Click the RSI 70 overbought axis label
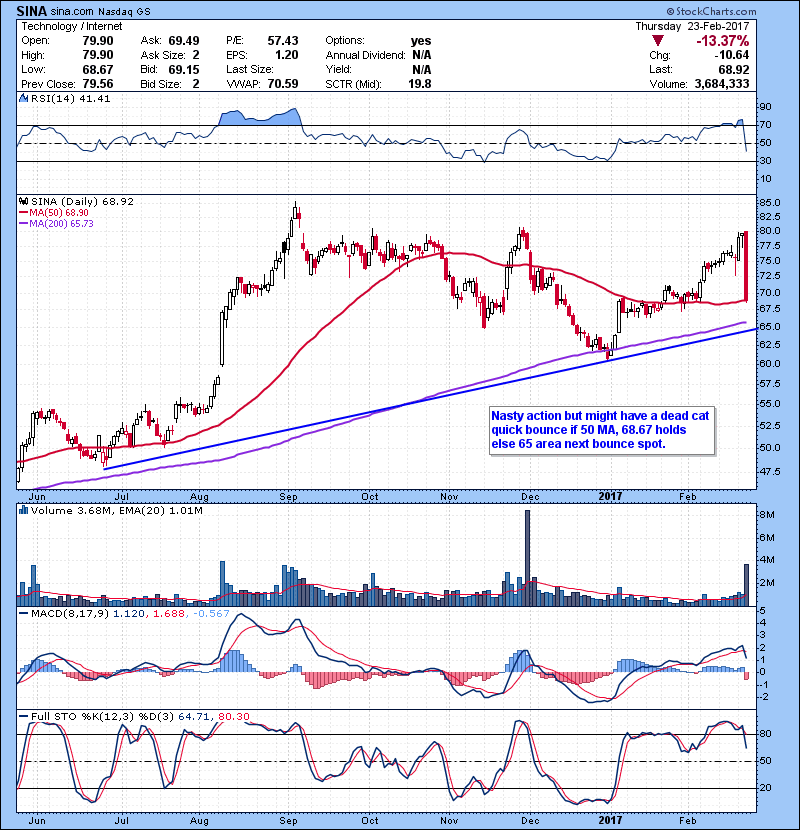The image size is (800, 830). [x=766, y=125]
